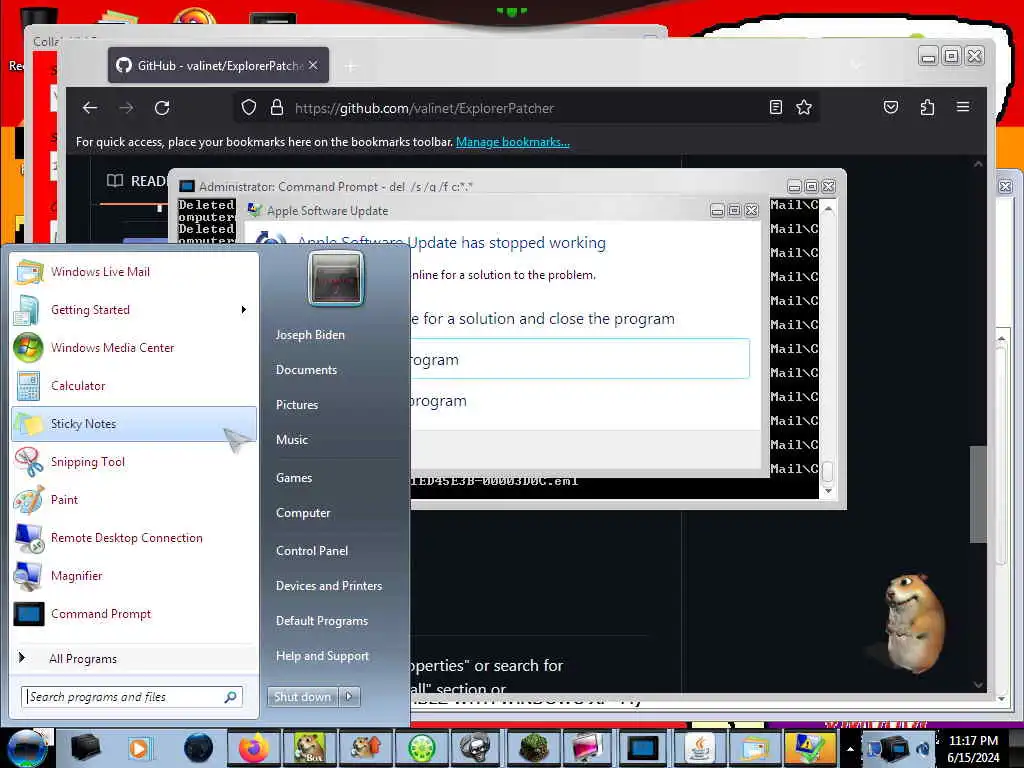1024x768 pixels.
Task: Open Firefox application menu
Action: [x=963, y=107]
